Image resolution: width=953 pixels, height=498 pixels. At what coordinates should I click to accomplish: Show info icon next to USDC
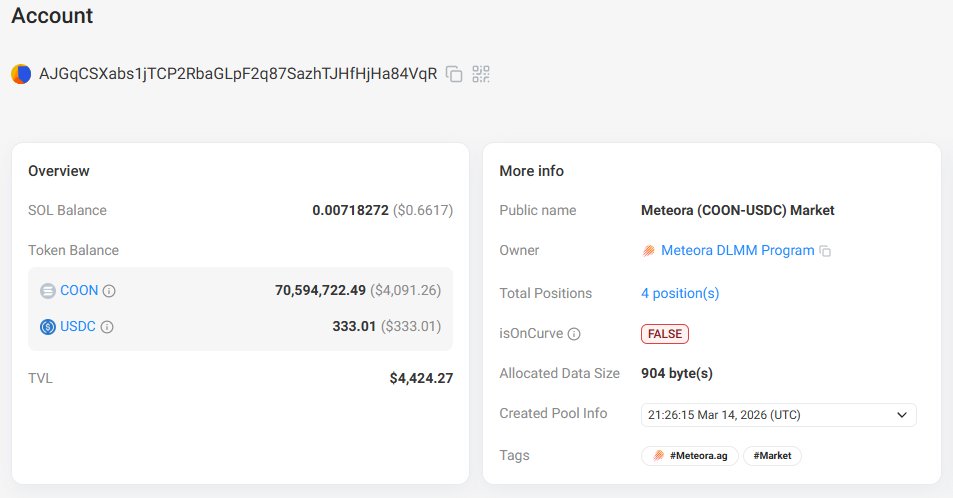[x=107, y=327]
